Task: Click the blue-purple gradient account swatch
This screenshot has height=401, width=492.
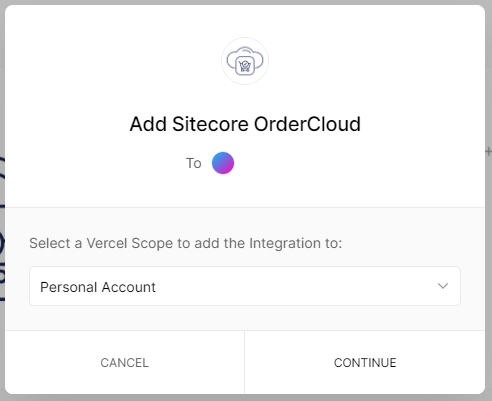Action: pos(223,163)
